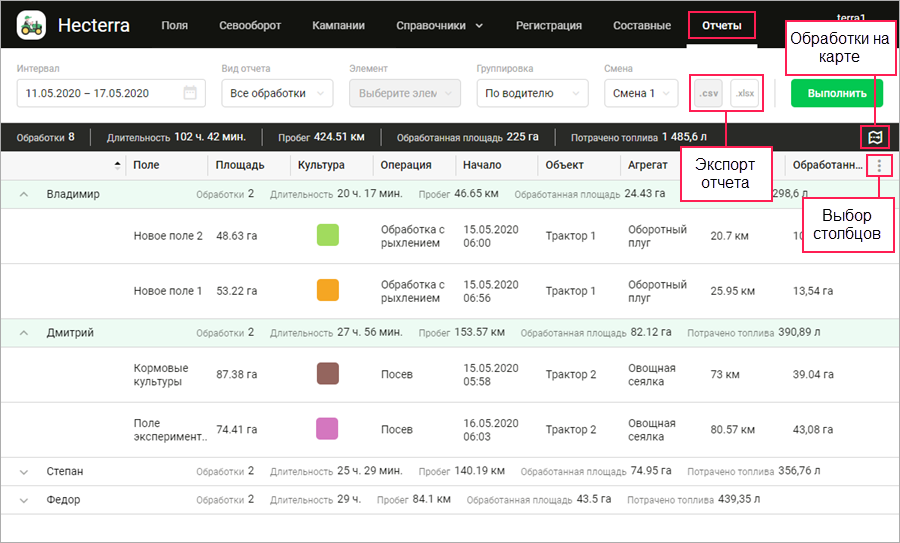Click the sort arrow before Поле column
Image resolution: width=900 pixels, height=543 pixels.
click(118, 165)
